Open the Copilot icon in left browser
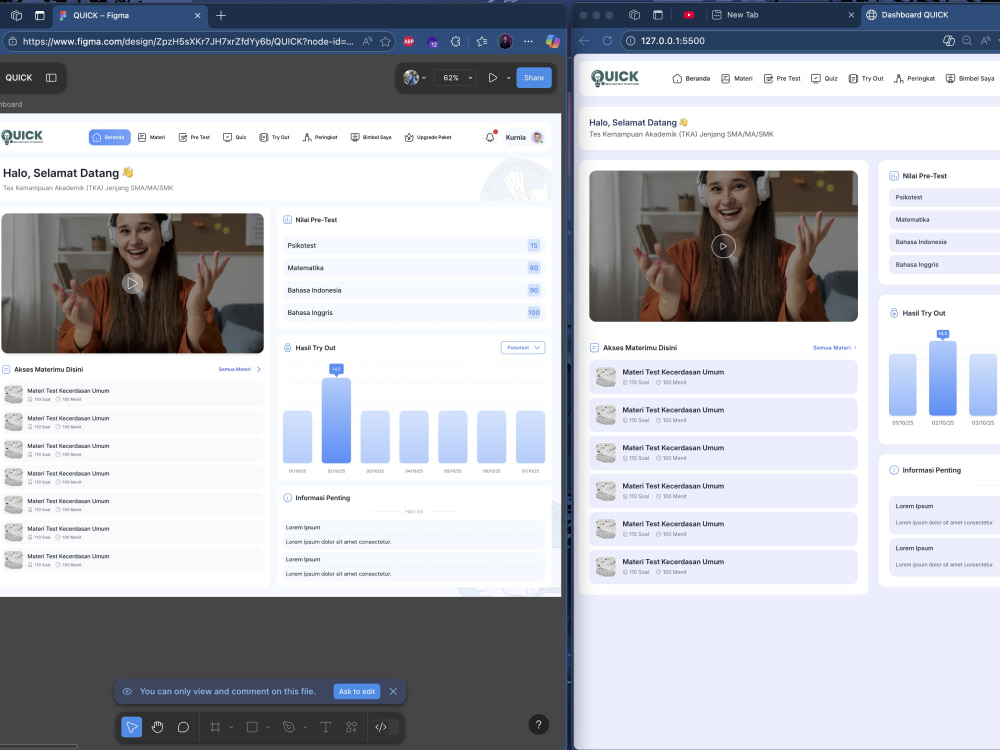Screen dimensions: 1000x750 point(552,41)
